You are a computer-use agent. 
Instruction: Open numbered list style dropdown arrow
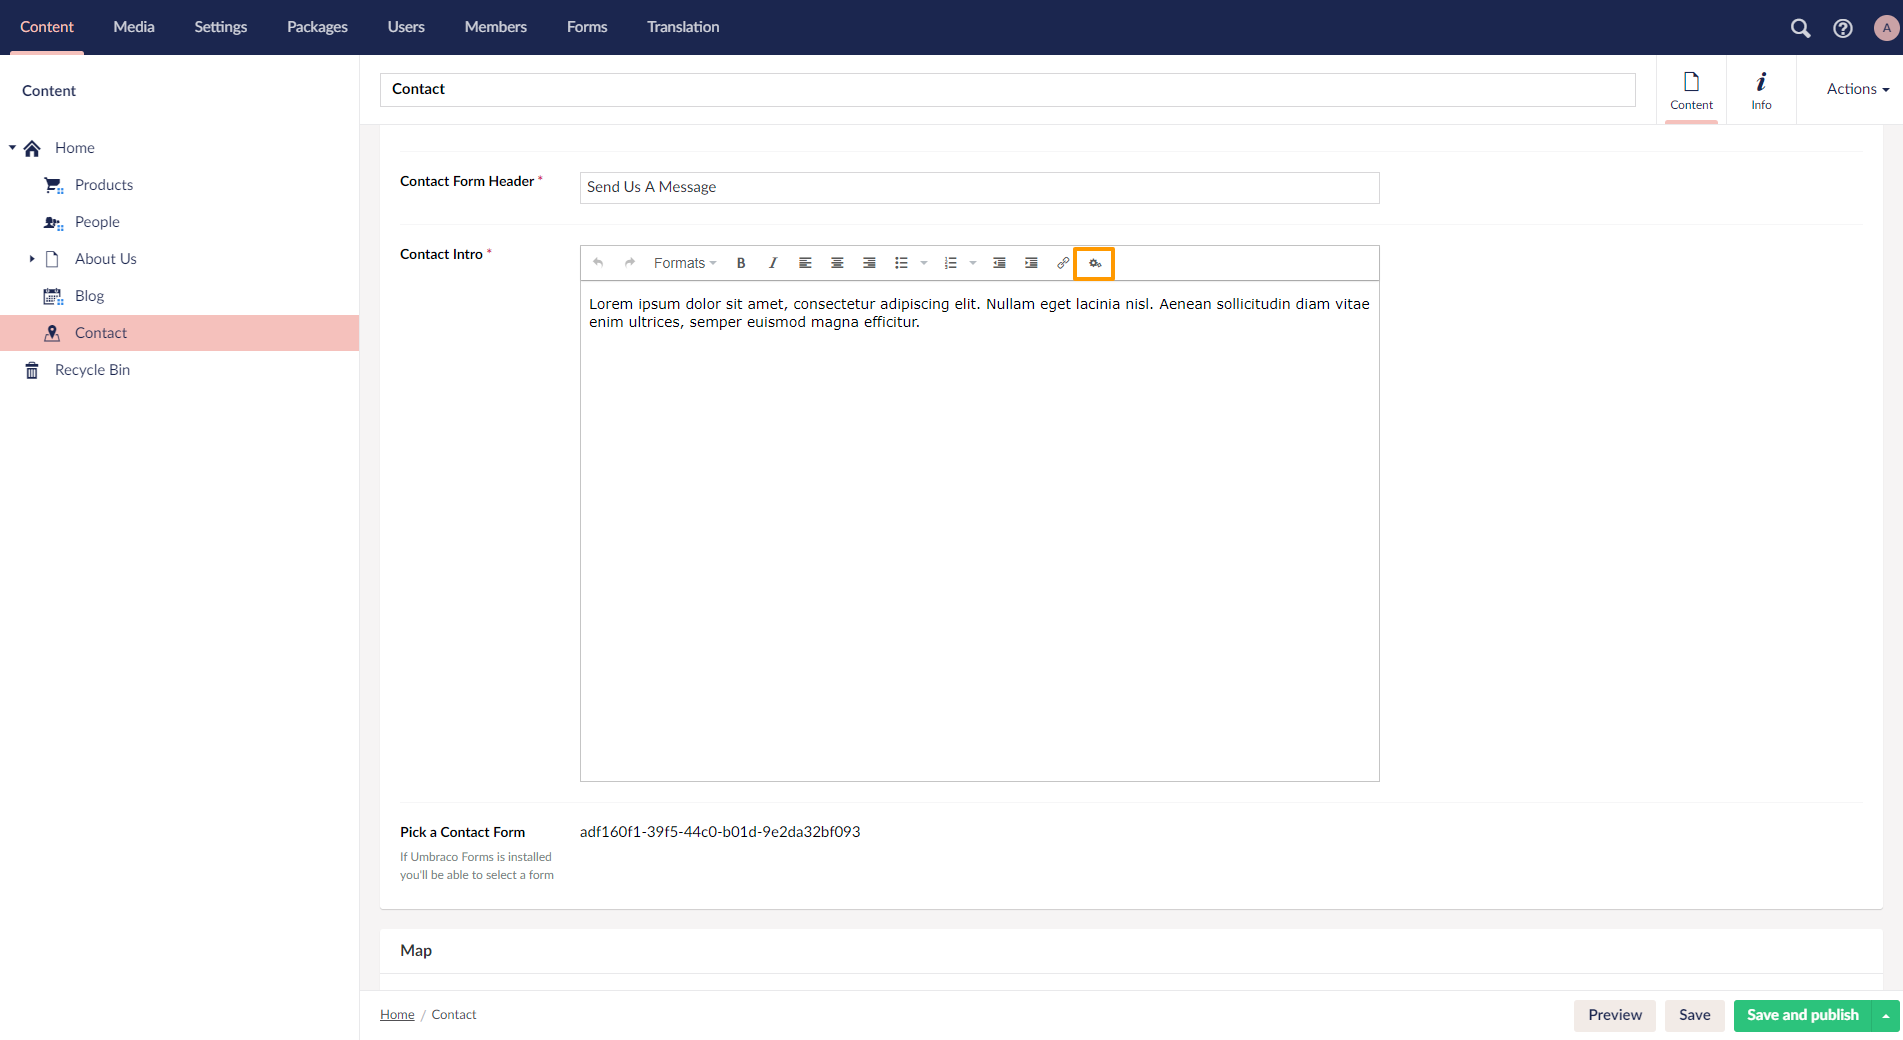(973, 263)
